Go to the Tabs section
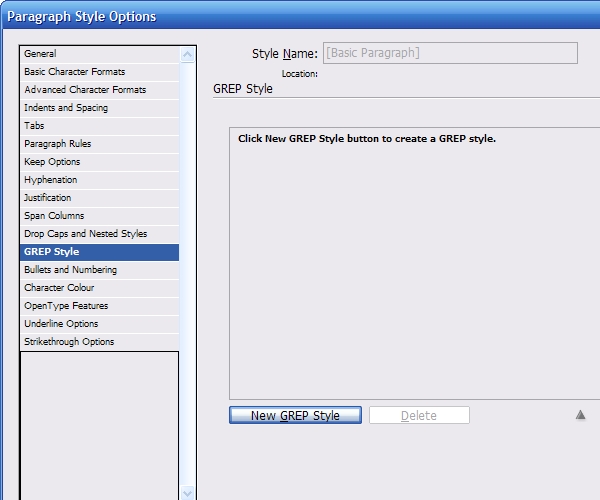This screenshot has width=600, height=500. pos(99,126)
